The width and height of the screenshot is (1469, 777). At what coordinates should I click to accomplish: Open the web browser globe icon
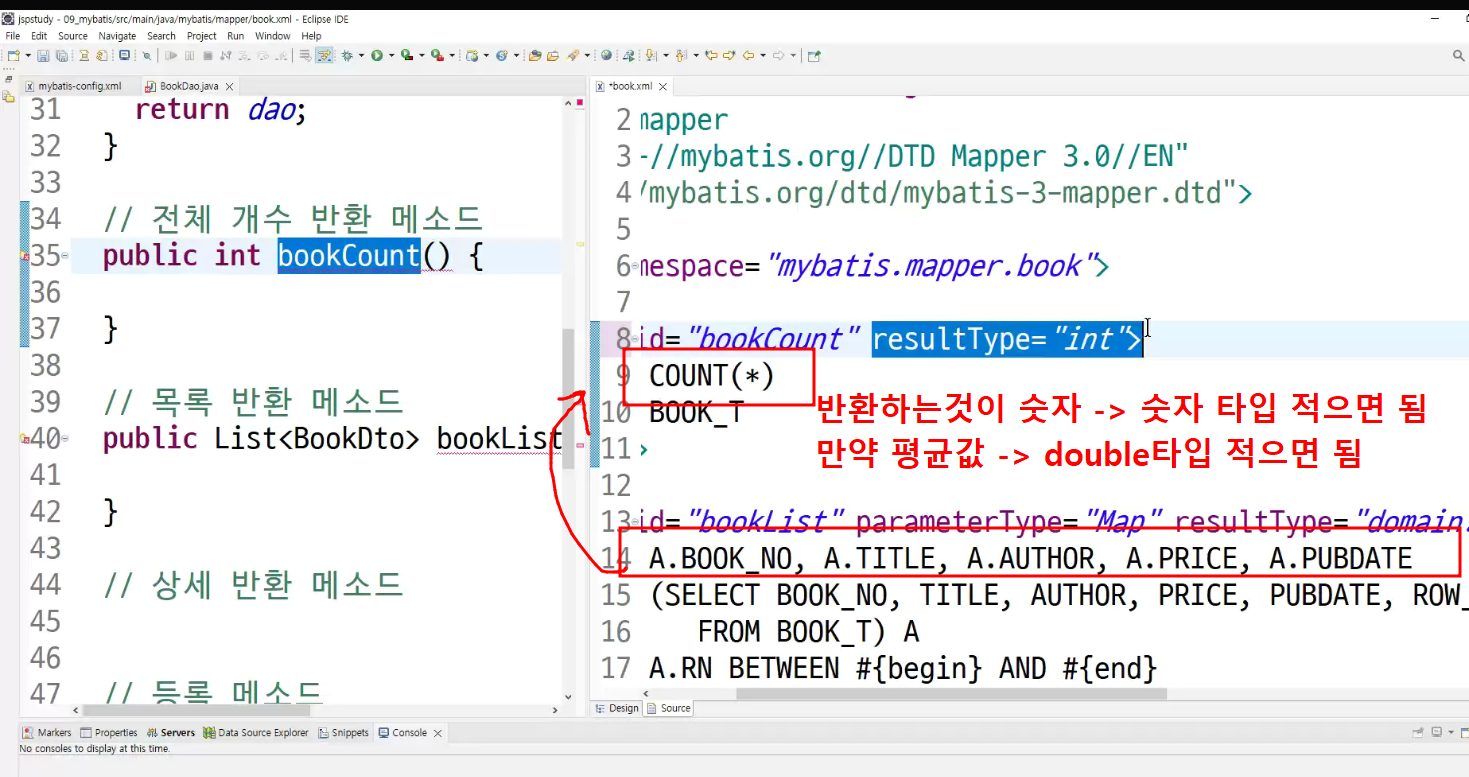coord(606,55)
